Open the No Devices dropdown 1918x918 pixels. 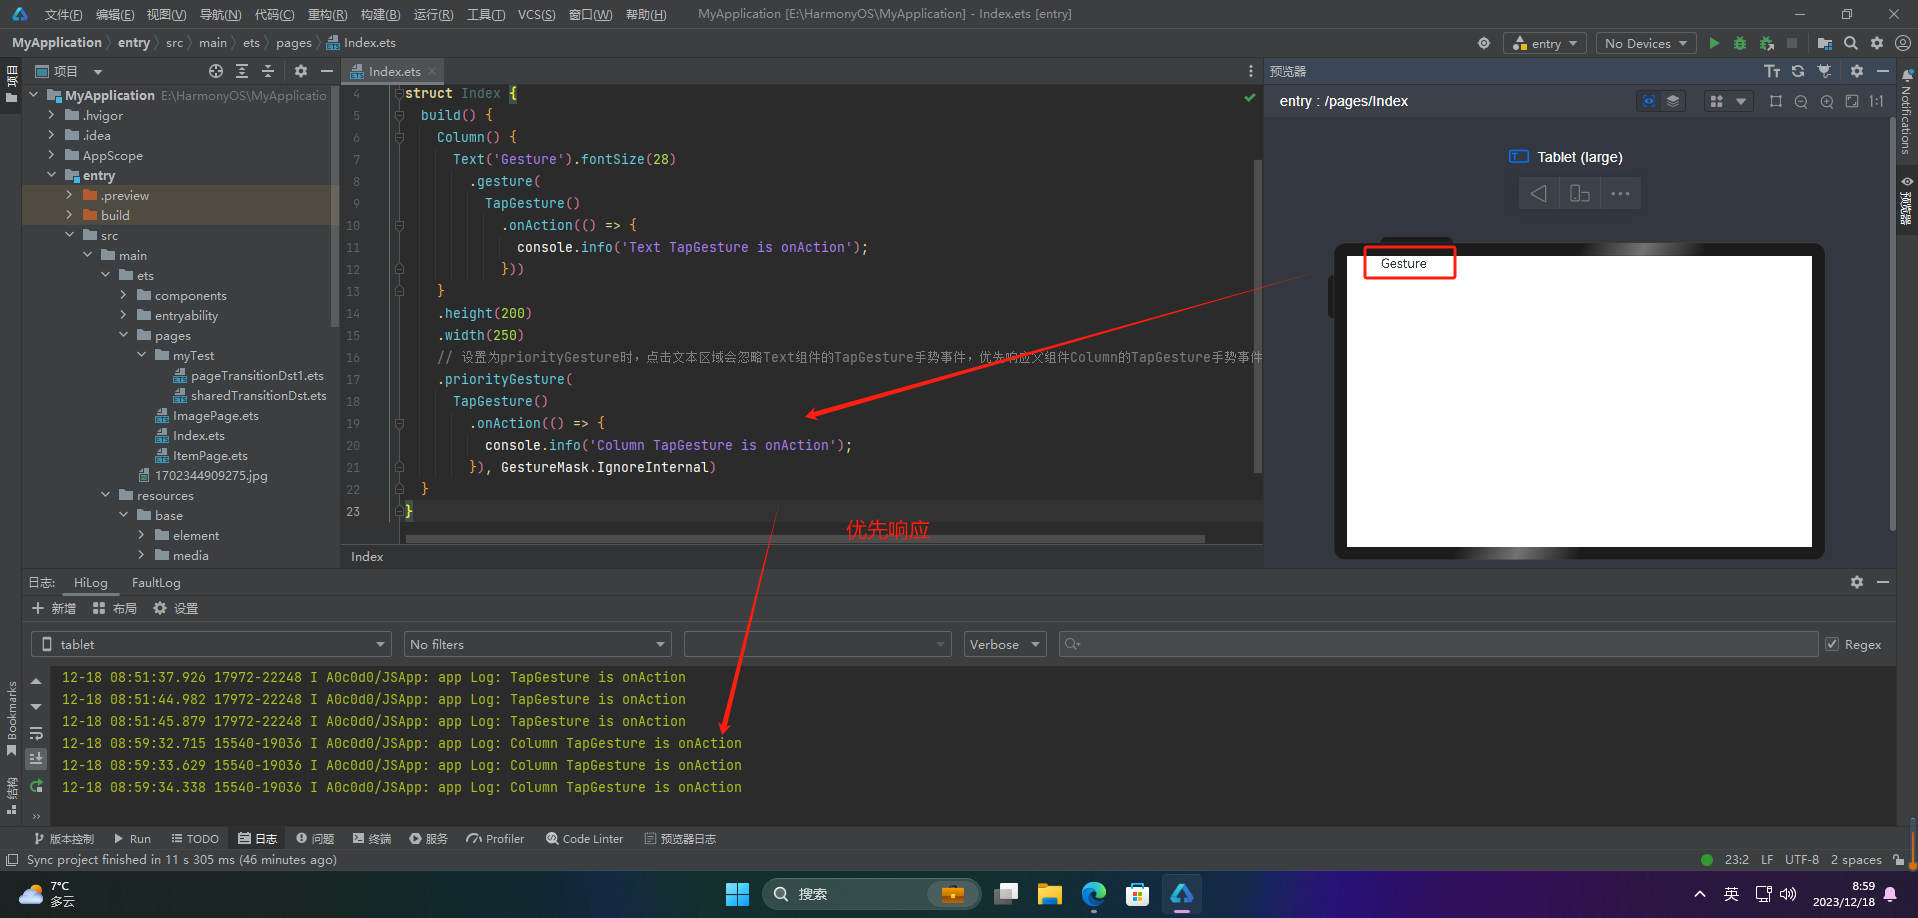click(x=1645, y=43)
